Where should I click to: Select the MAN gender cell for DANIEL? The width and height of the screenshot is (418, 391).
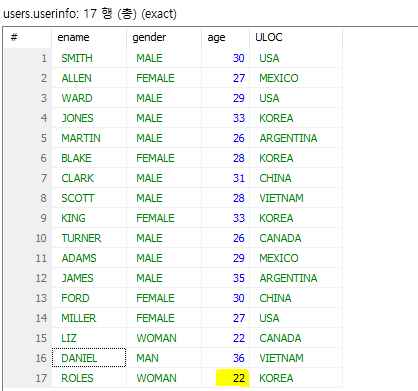coord(164,358)
